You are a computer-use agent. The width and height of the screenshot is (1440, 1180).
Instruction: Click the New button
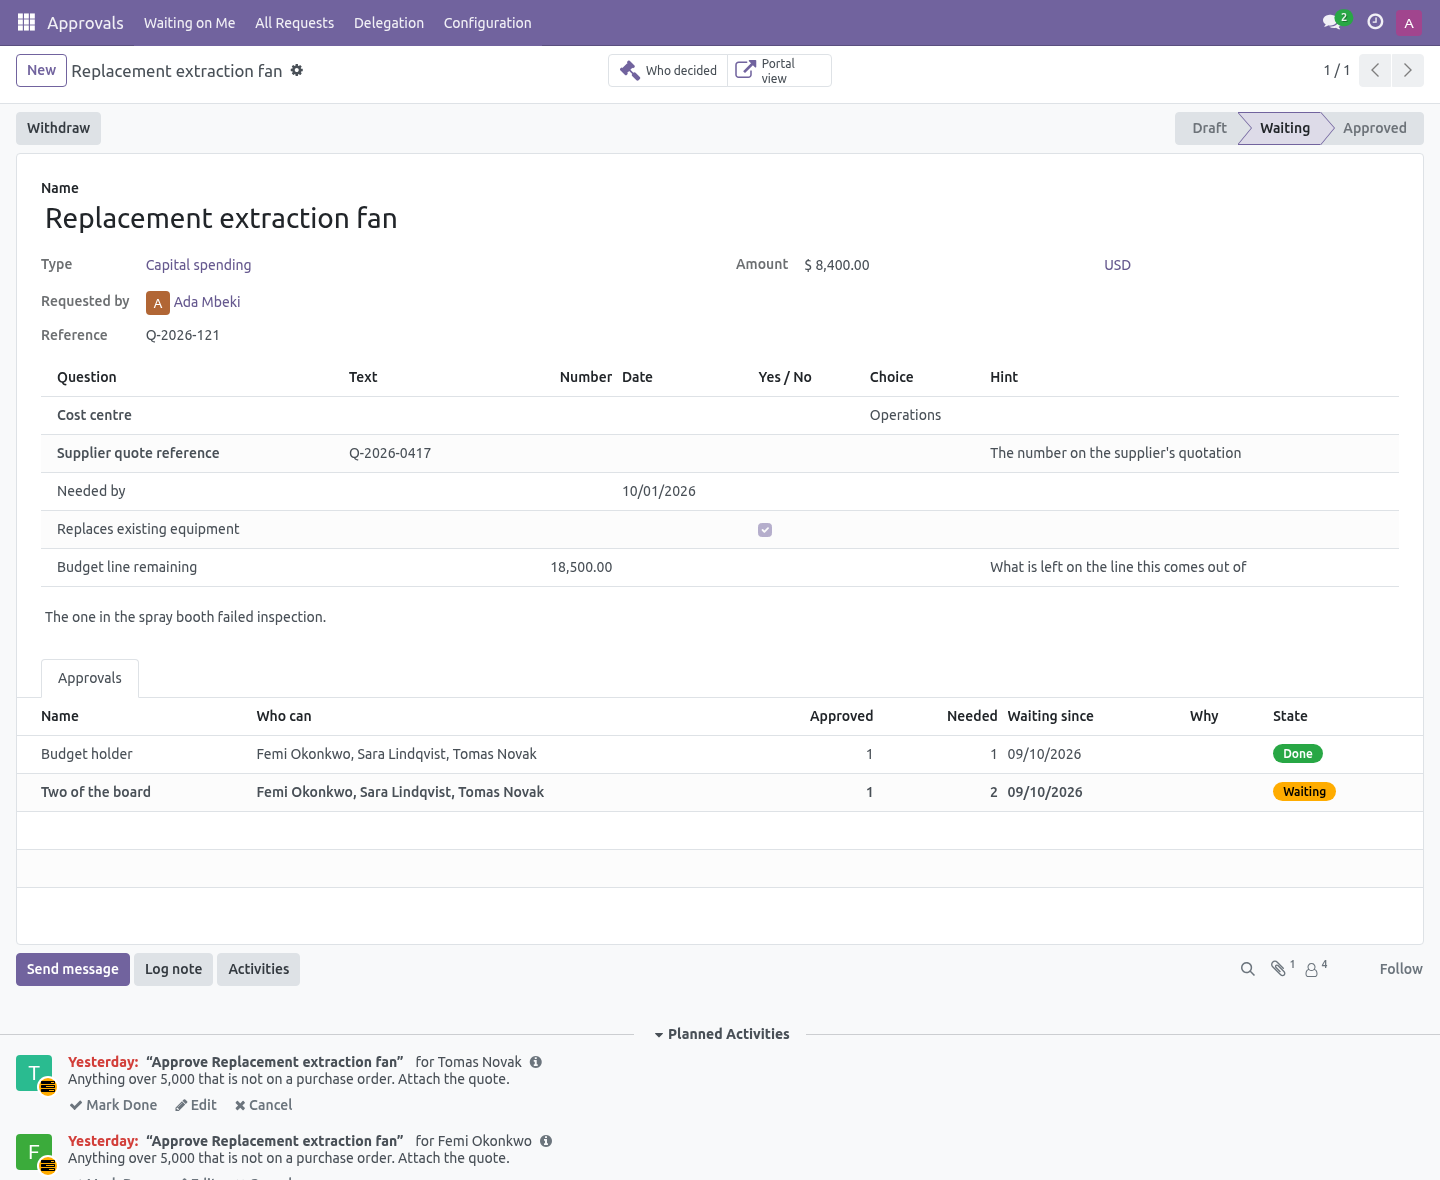[x=41, y=71]
